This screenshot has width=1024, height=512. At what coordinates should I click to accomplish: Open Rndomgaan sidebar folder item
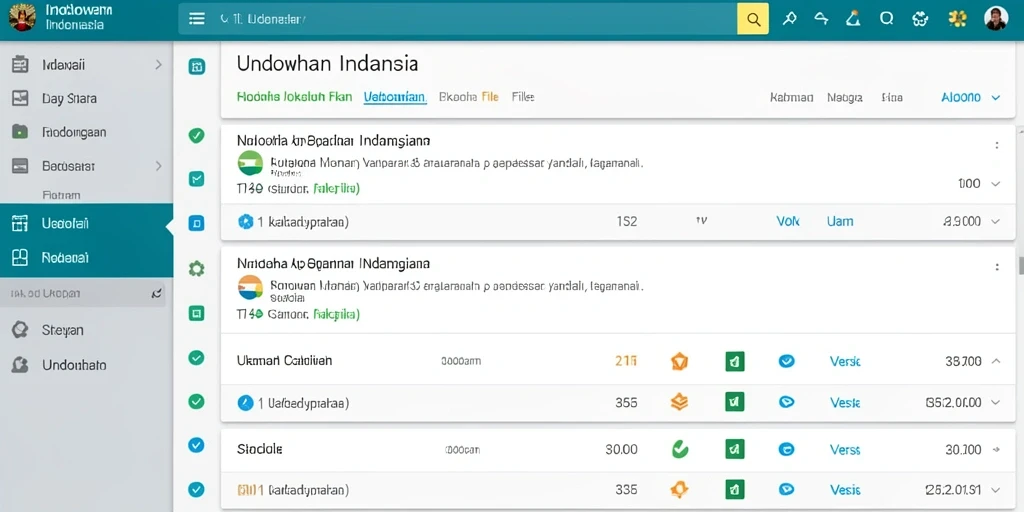click(x=86, y=132)
